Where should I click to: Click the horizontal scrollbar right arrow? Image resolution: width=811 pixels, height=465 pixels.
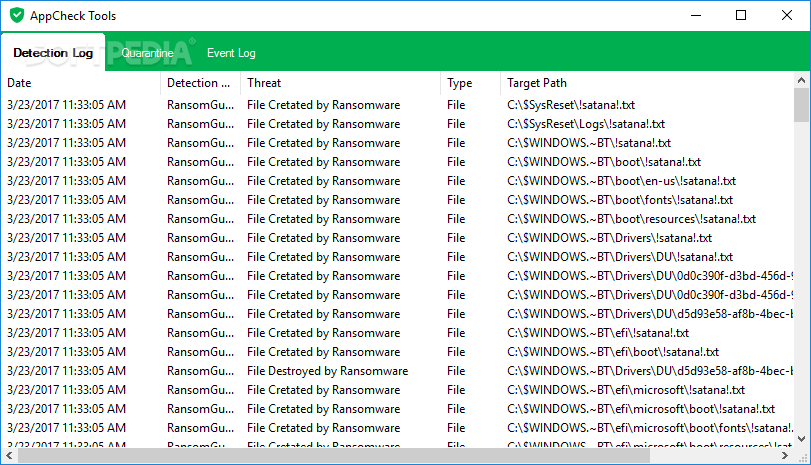coord(785,456)
